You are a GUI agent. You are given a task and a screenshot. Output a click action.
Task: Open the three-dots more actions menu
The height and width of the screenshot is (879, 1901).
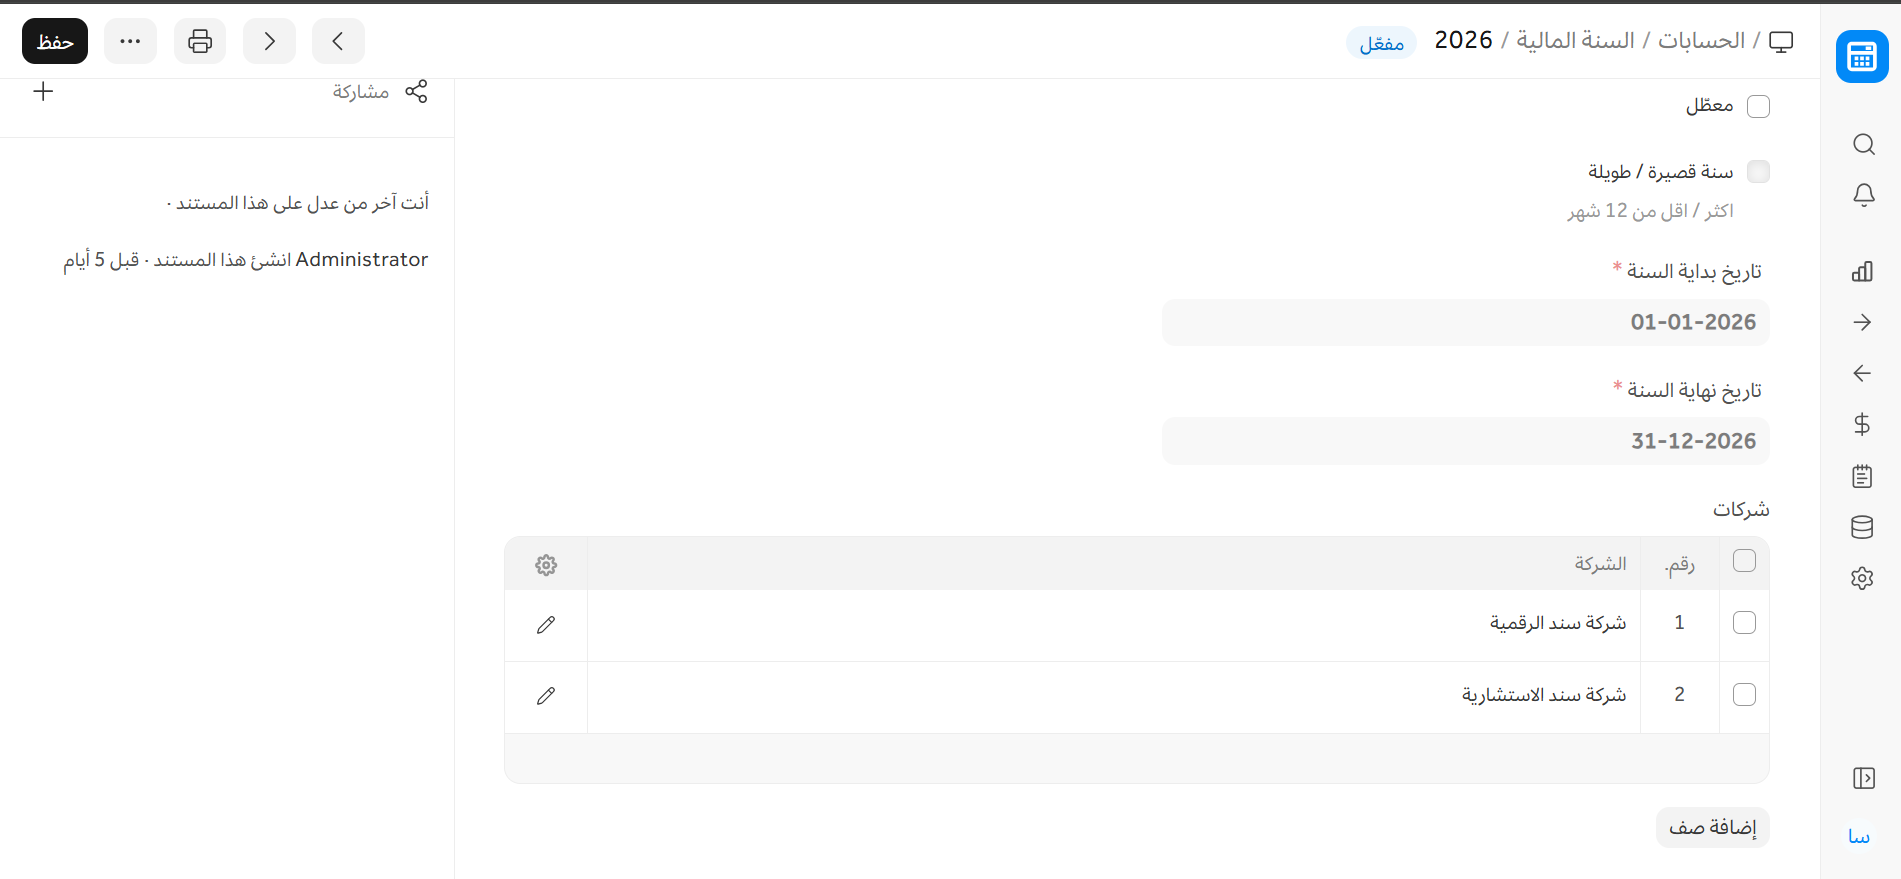[x=130, y=41]
